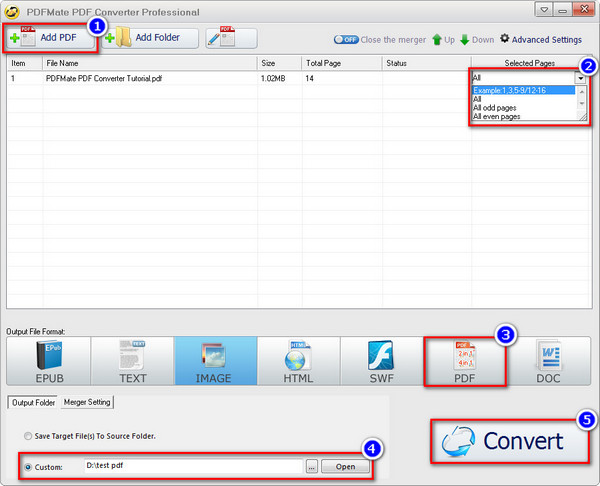Viewport: 600px width, 486px height.
Task: Browse output folder with ellipsis button
Action: (312, 466)
